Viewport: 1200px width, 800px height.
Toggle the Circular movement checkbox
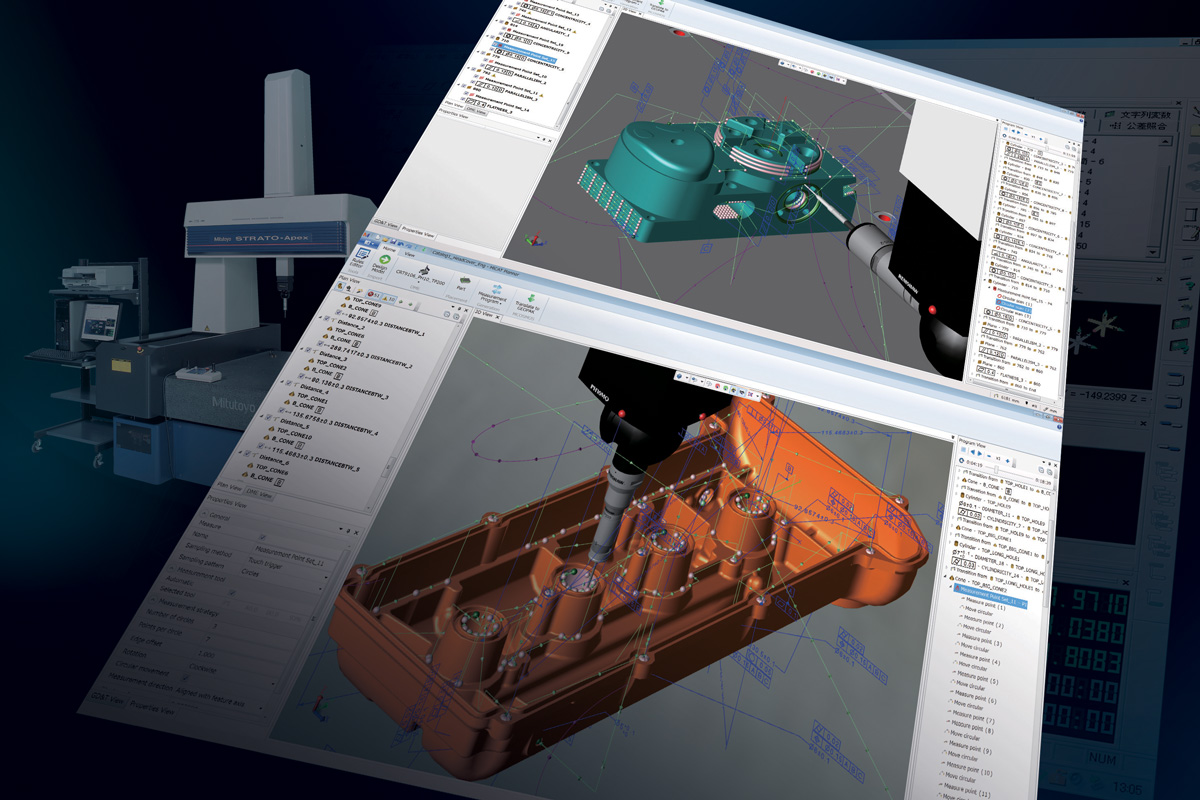pos(186,677)
